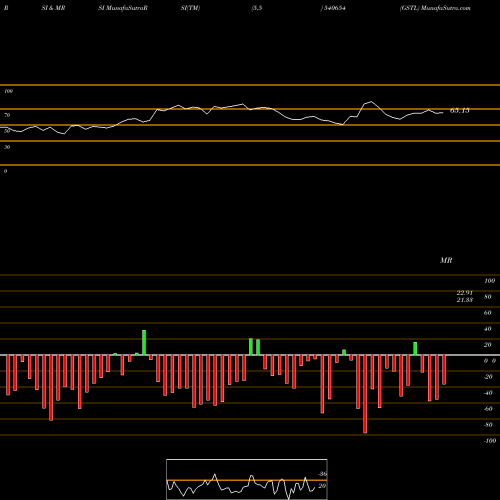Click the RSI axis label 70
The width and height of the screenshot is (500, 500).
click(x=7, y=115)
